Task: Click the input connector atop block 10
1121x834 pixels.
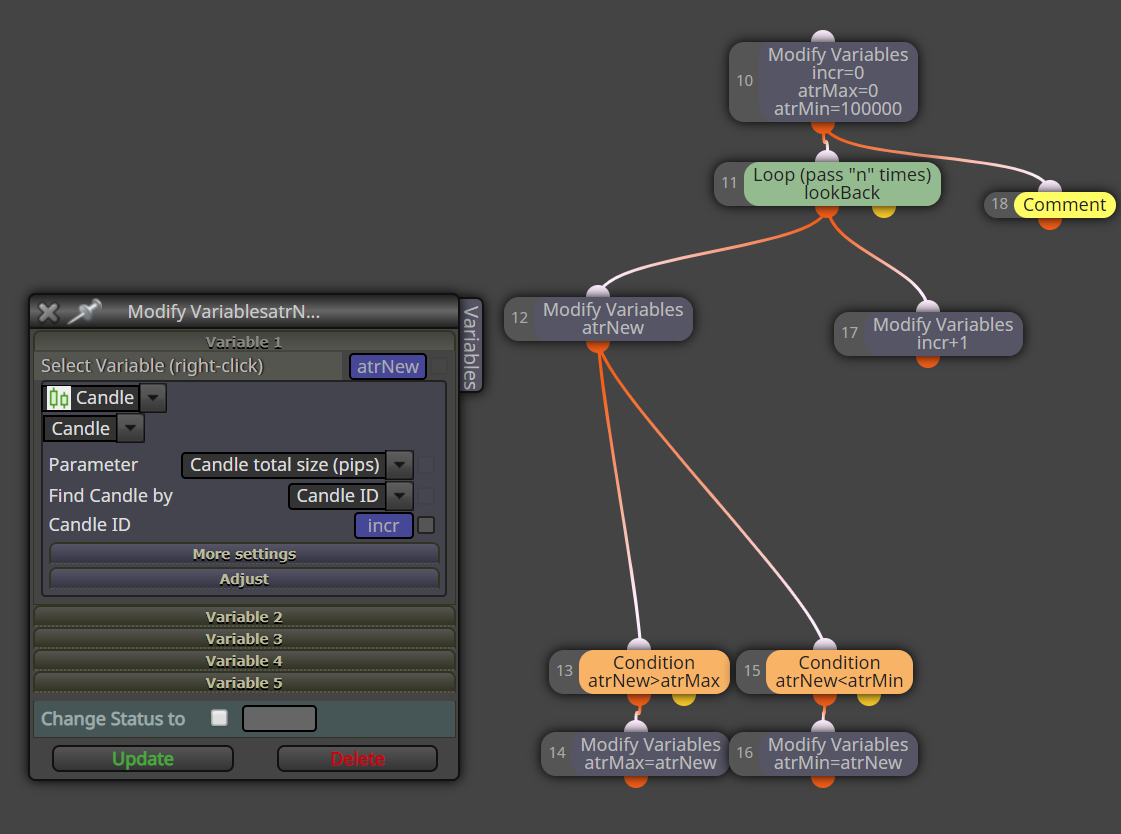Action: tap(823, 37)
